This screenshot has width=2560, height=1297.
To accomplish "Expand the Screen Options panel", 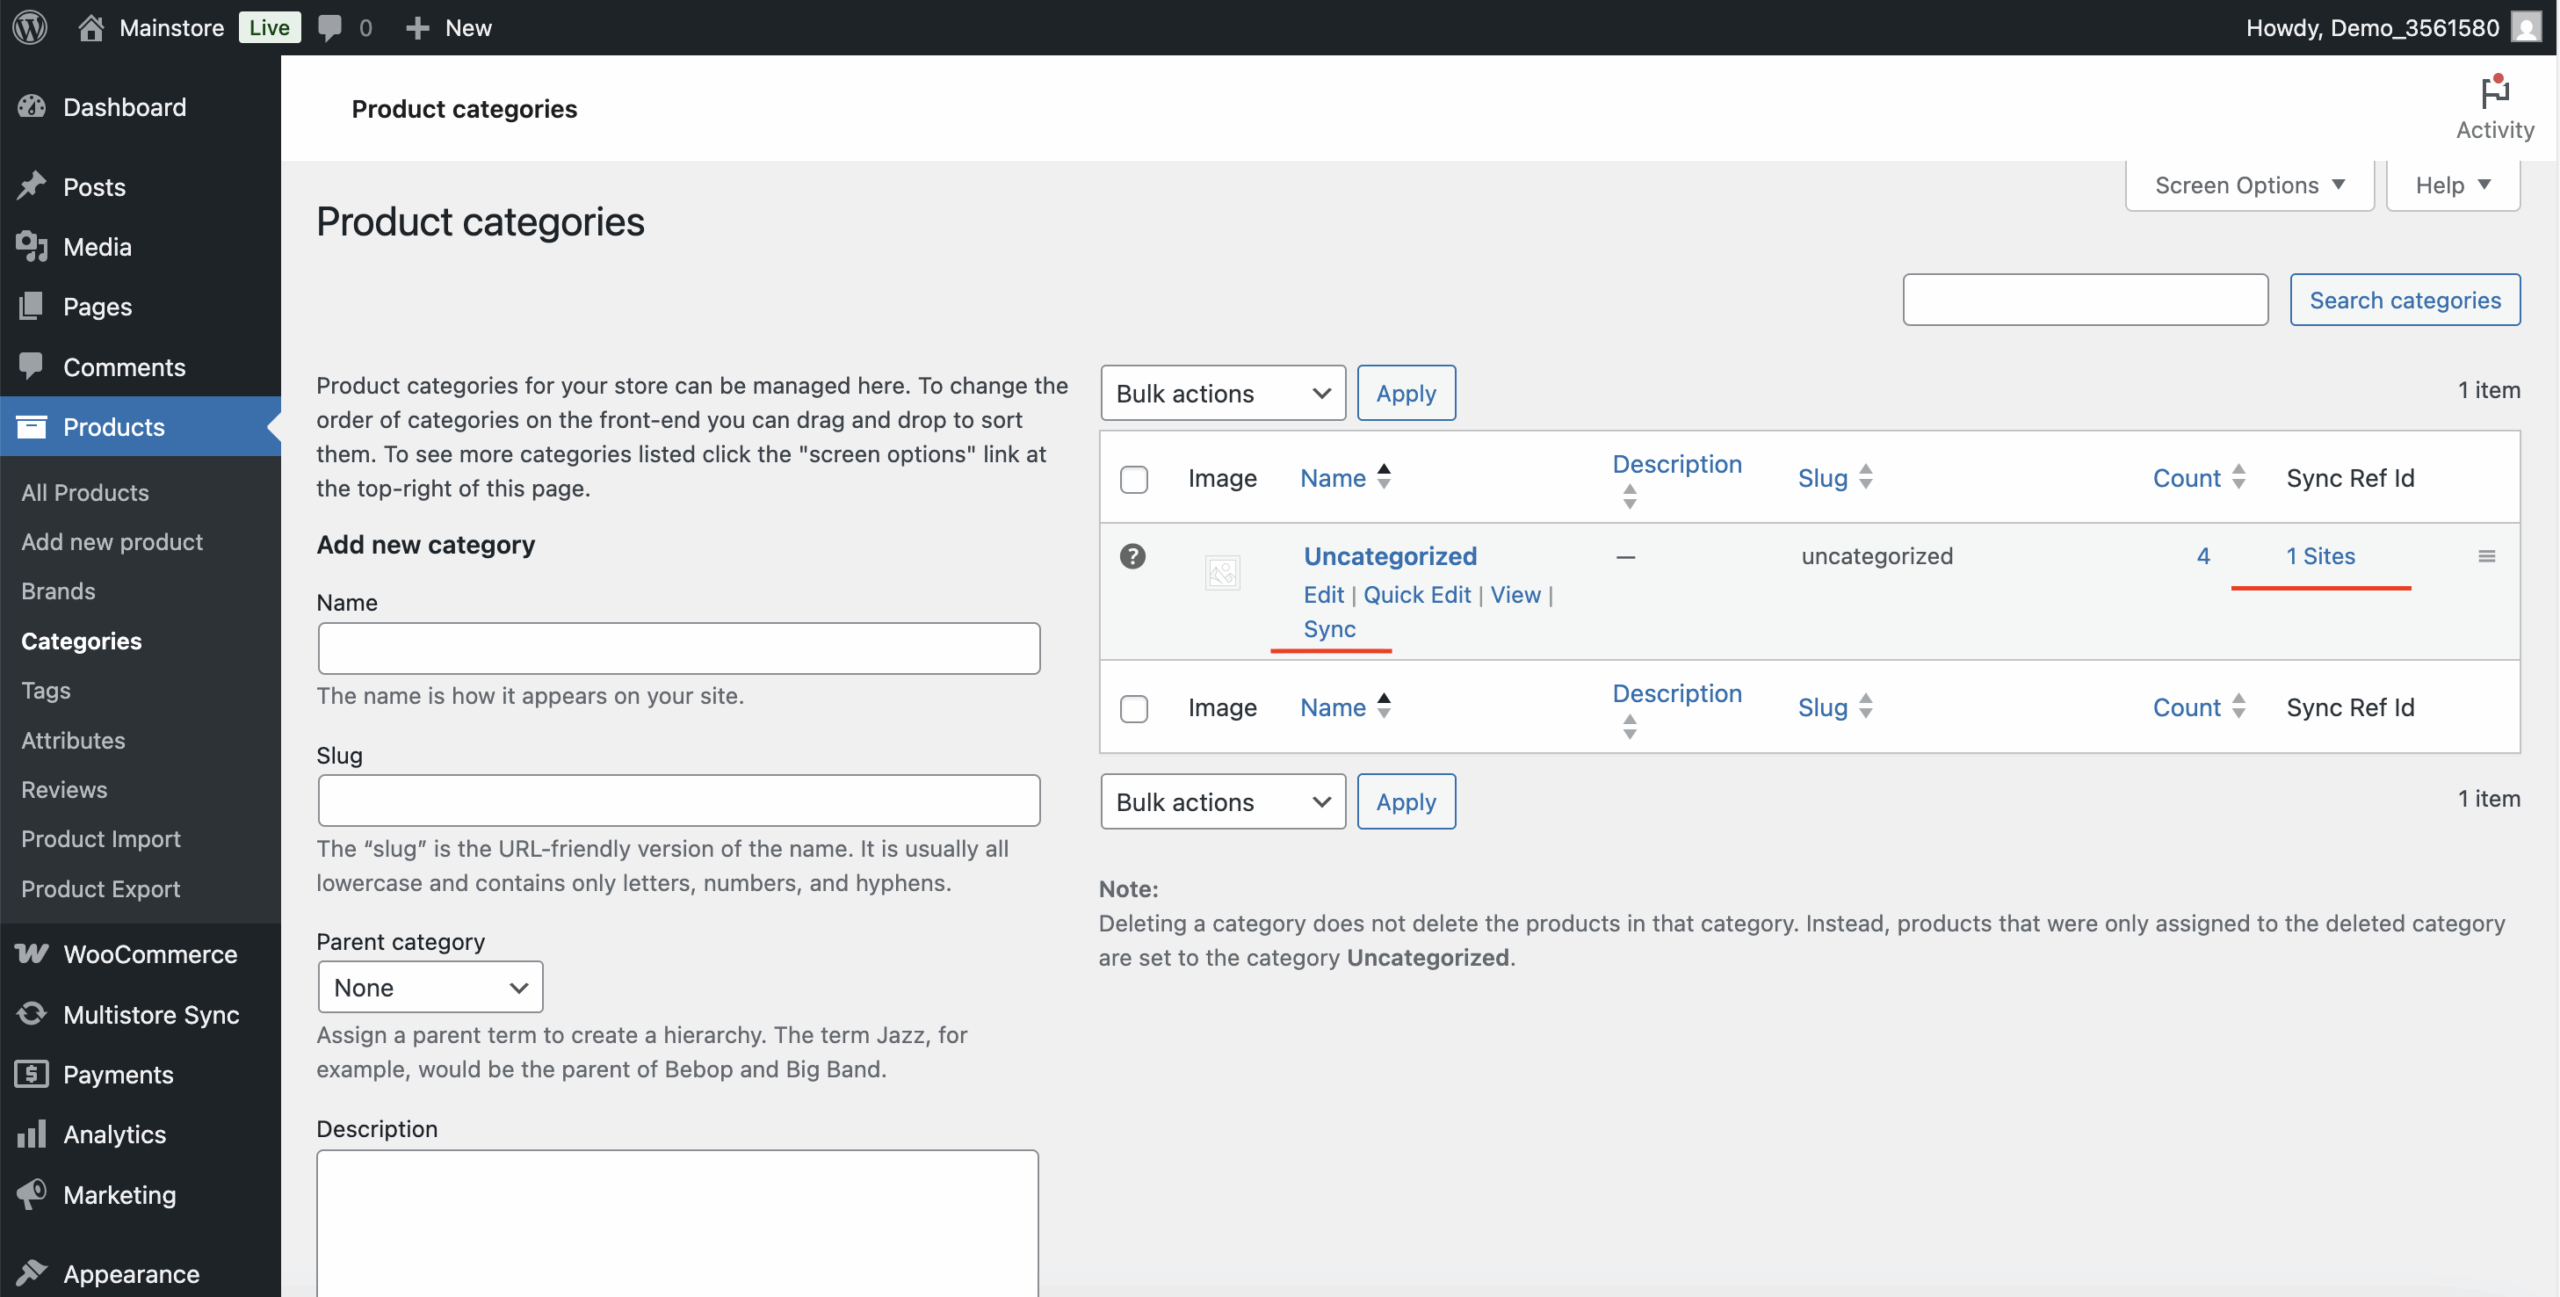I will tap(2248, 185).
